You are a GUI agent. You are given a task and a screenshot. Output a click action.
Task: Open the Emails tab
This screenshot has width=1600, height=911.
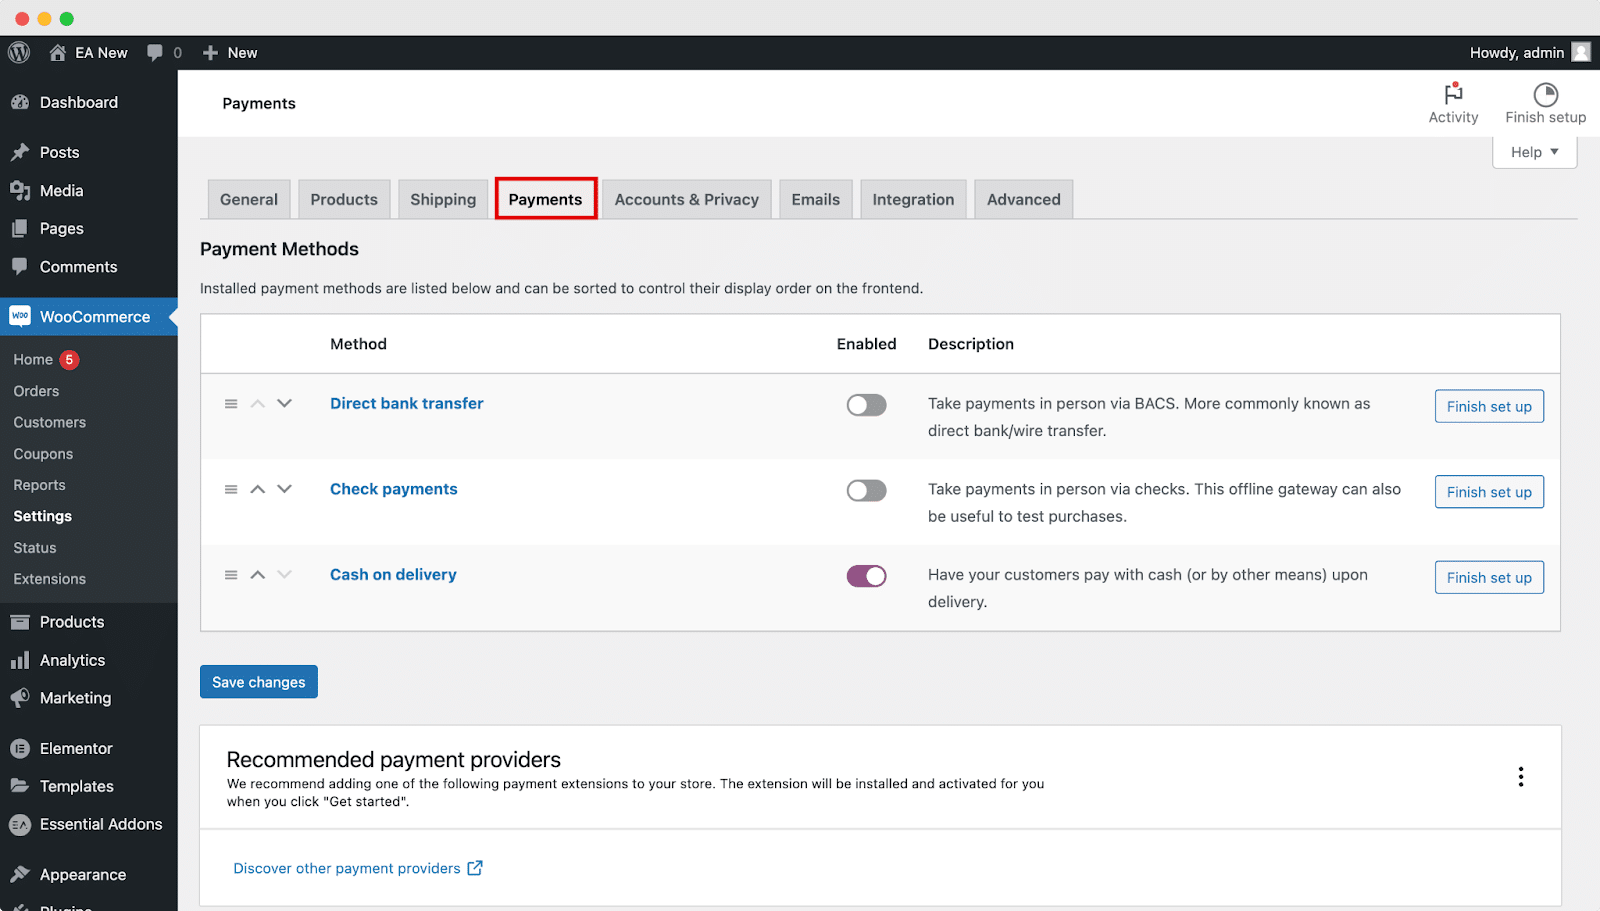click(x=816, y=199)
